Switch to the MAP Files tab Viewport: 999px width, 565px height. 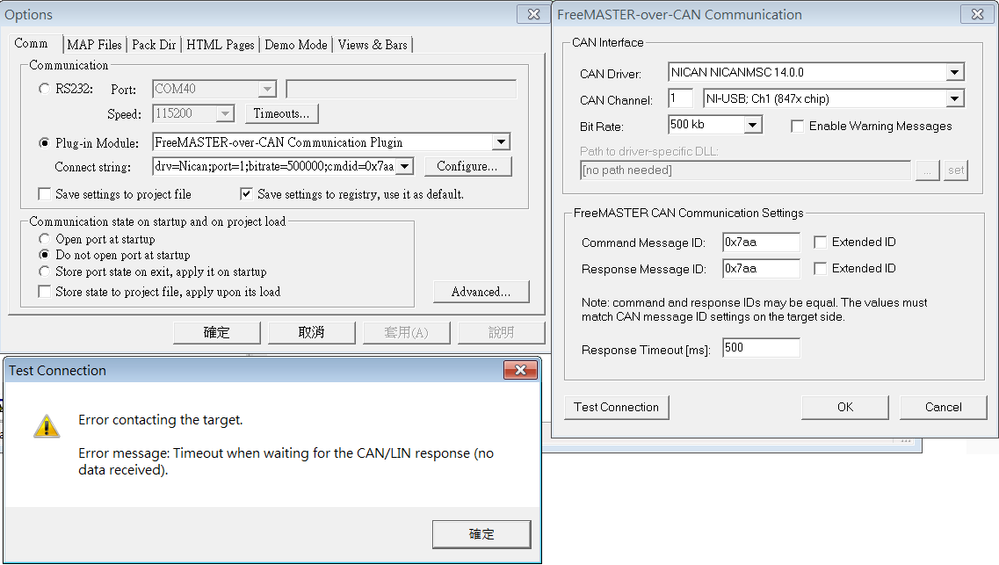[x=94, y=45]
